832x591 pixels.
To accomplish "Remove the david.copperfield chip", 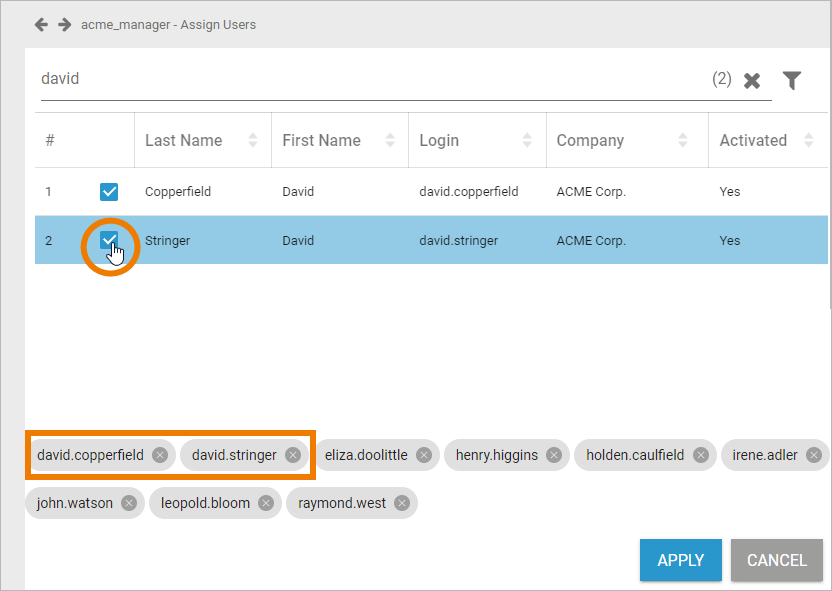I will click(x=160, y=455).
